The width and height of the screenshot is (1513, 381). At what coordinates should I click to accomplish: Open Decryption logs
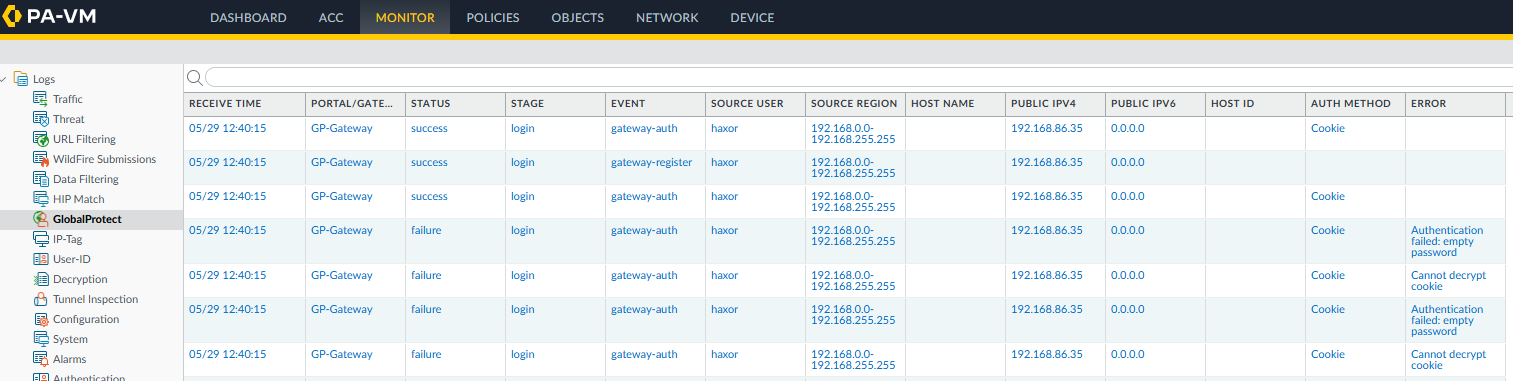(x=80, y=279)
